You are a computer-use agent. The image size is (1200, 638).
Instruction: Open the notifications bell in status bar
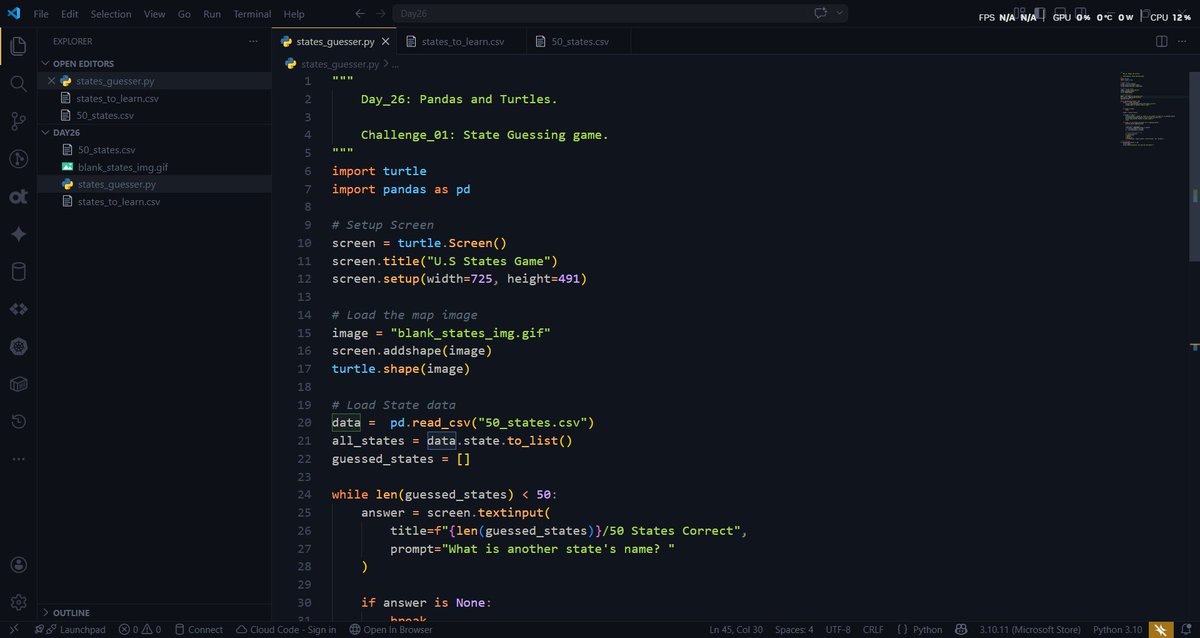[x=1186, y=629]
